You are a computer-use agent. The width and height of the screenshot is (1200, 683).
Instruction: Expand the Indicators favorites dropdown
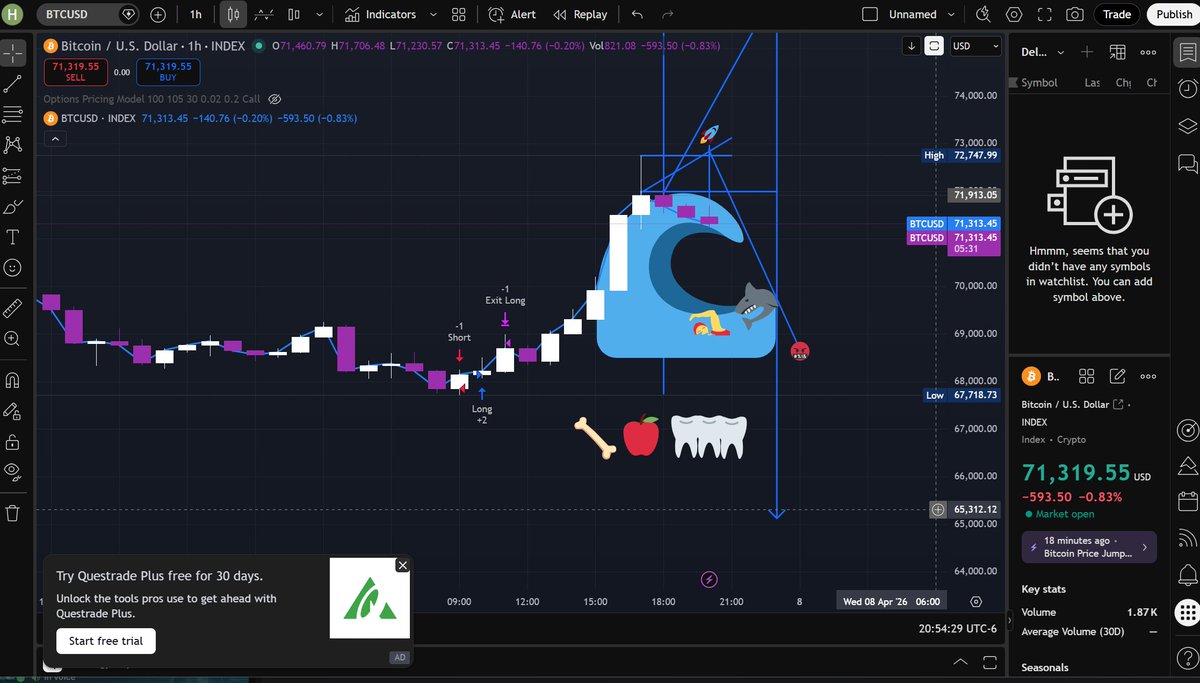(432, 14)
